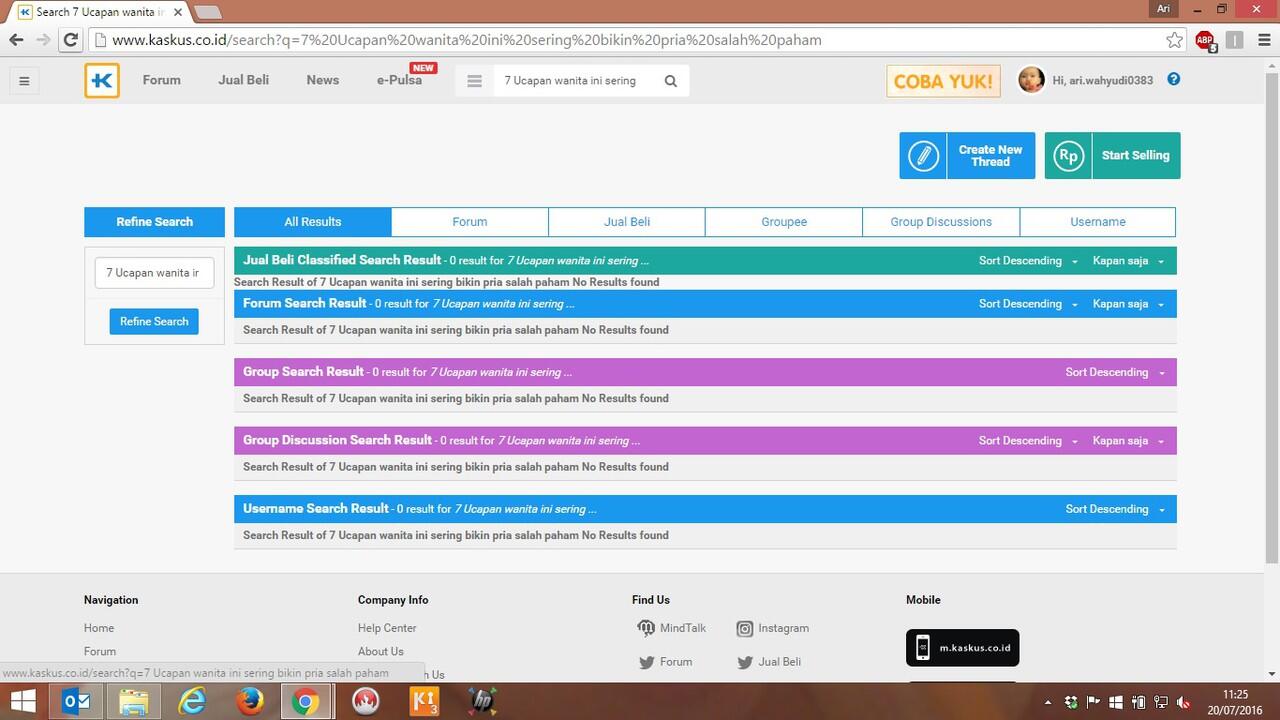Open e-Pulsa in top navigation
The image size is (1280, 720).
(x=400, y=80)
